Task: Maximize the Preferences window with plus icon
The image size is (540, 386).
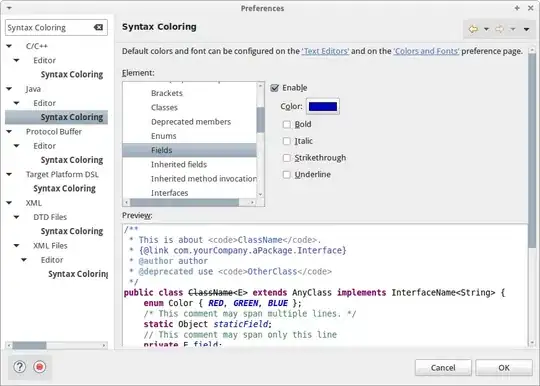Action: point(517,8)
